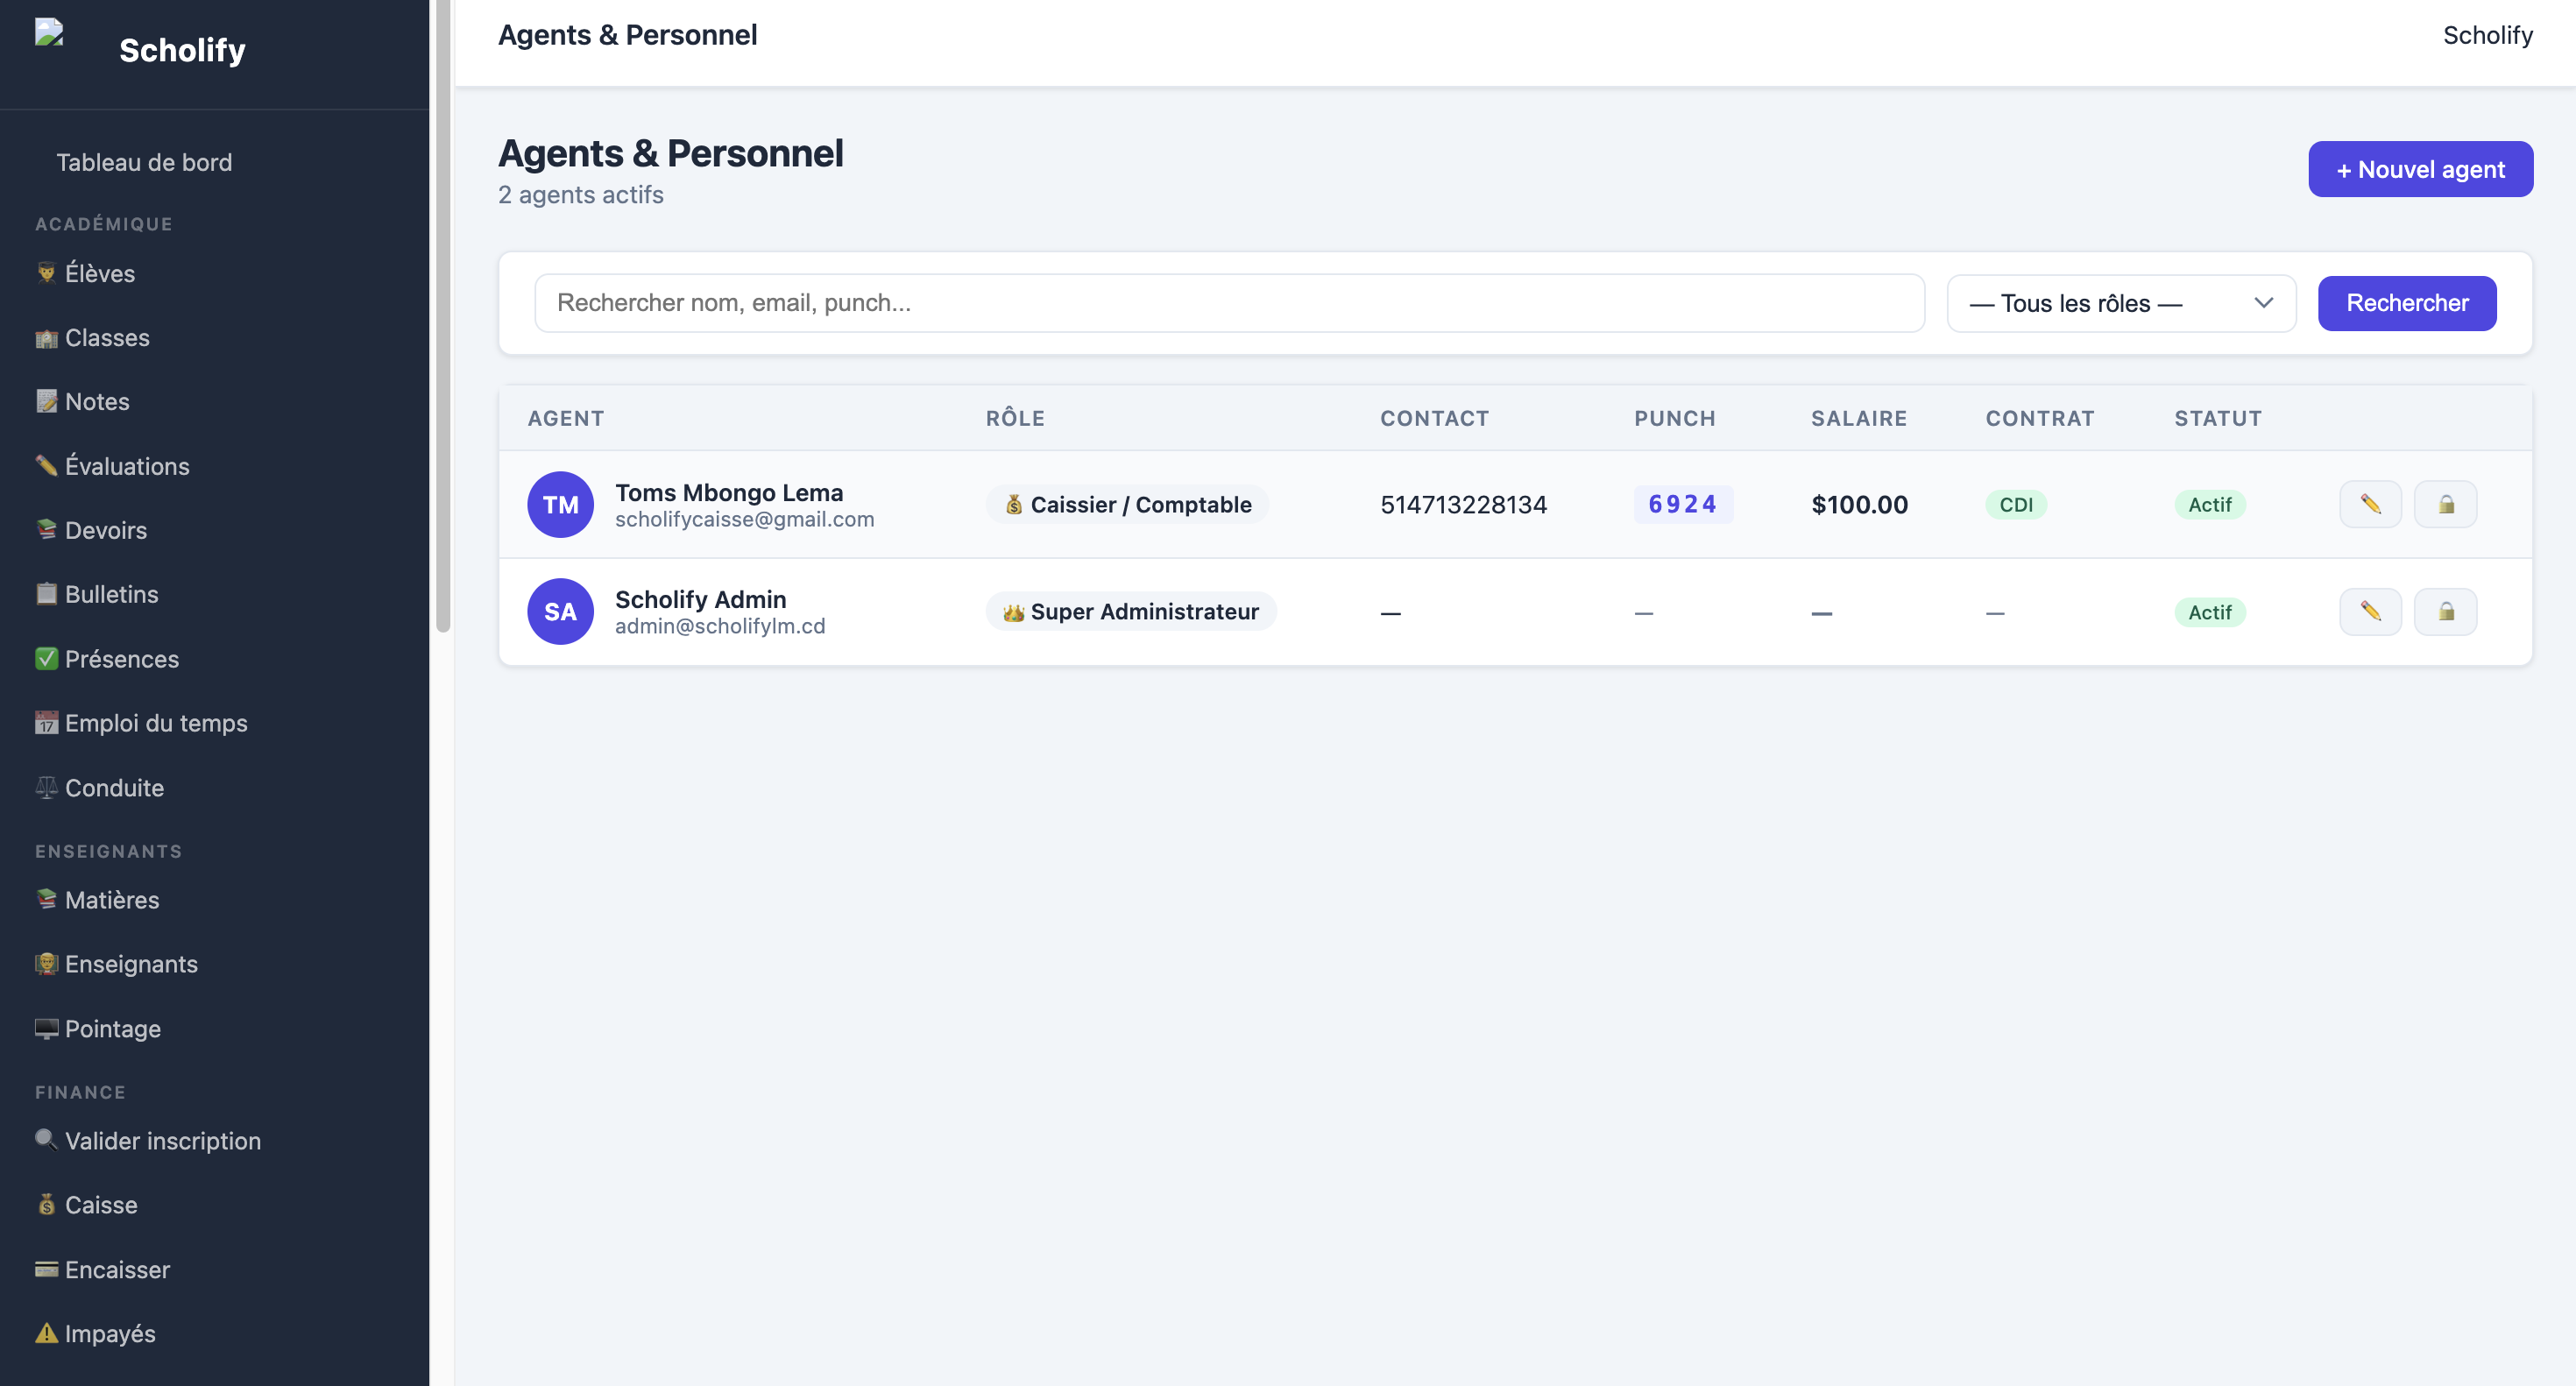
Task: Open Valider inscription magnifier icon
Action: click(46, 1140)
